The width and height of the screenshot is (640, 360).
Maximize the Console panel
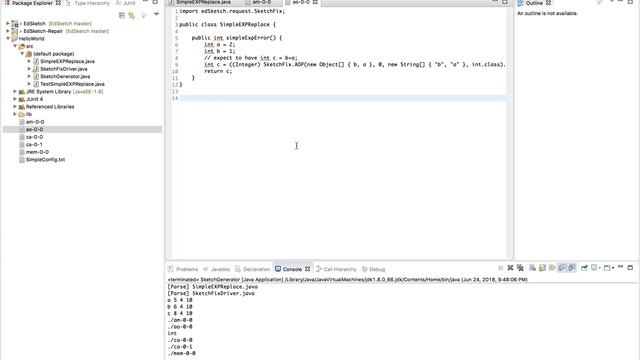coord(630,268)
